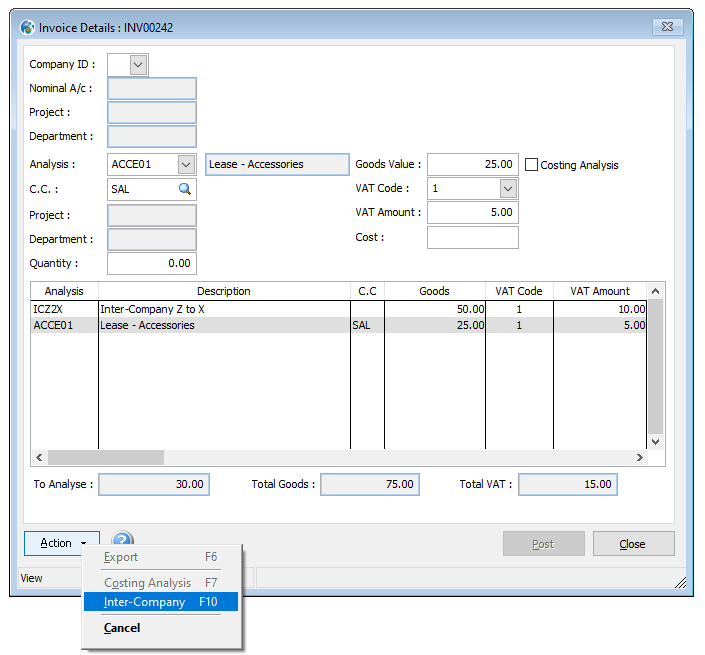The image size is (705, 655).
Task: Click the Close button
Action: [634, 544]
